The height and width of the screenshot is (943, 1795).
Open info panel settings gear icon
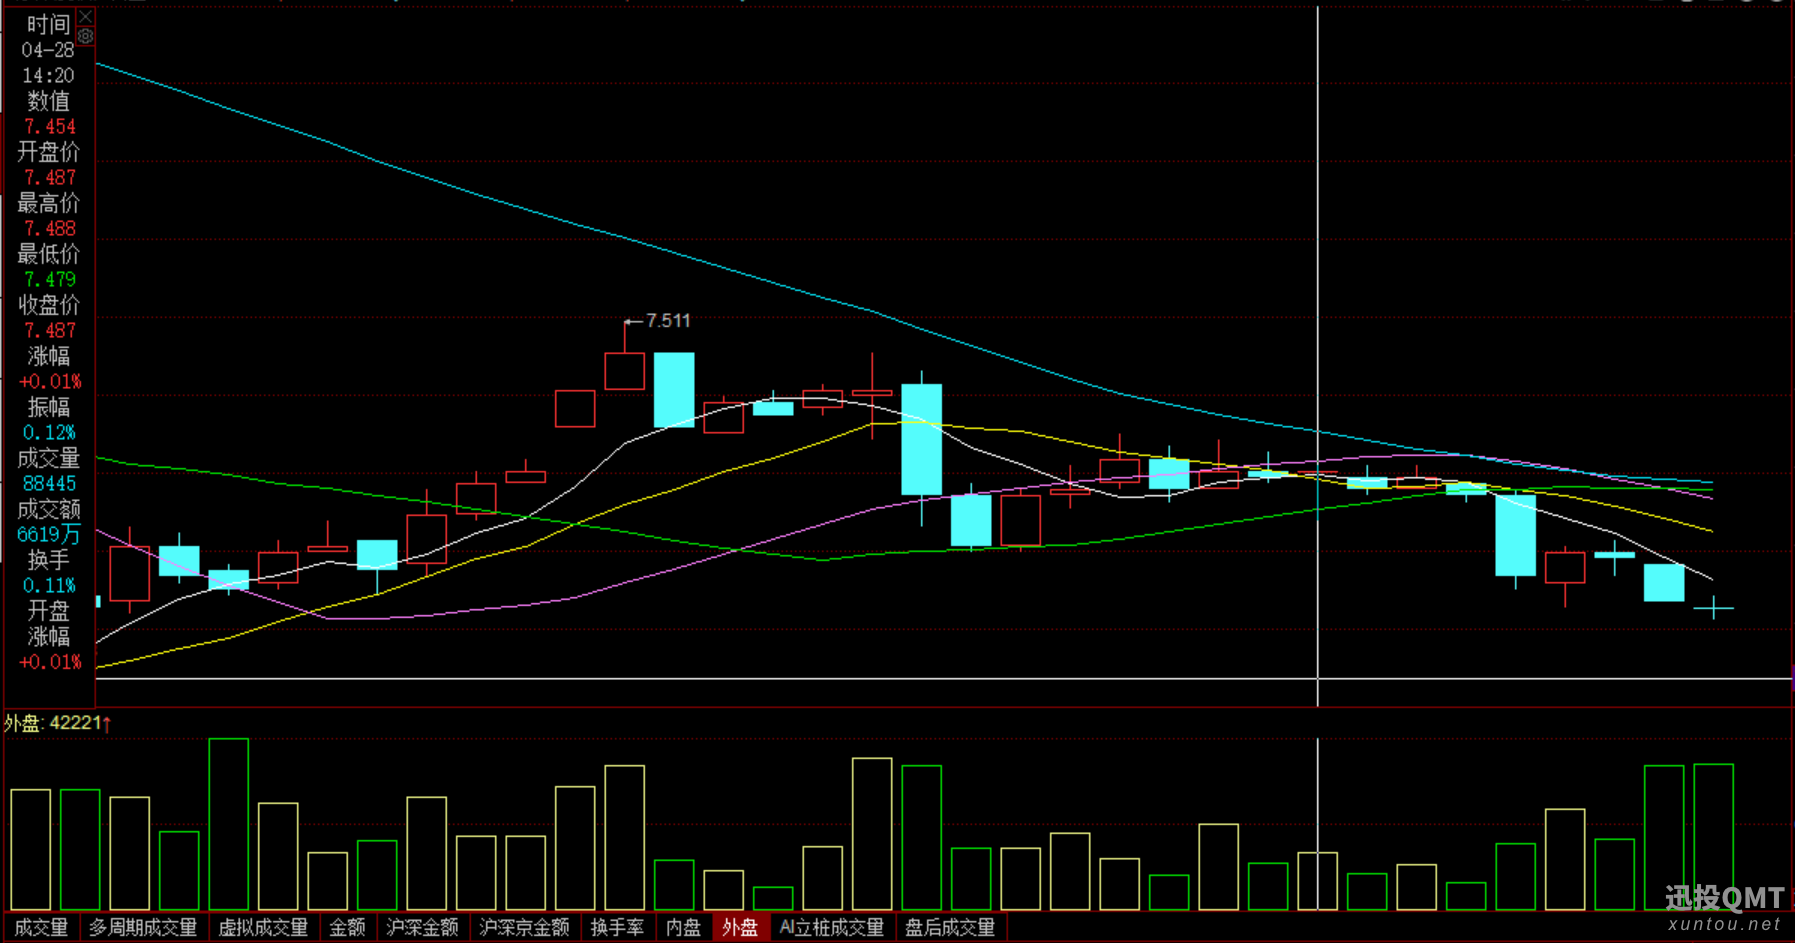(x=86, y=36)
